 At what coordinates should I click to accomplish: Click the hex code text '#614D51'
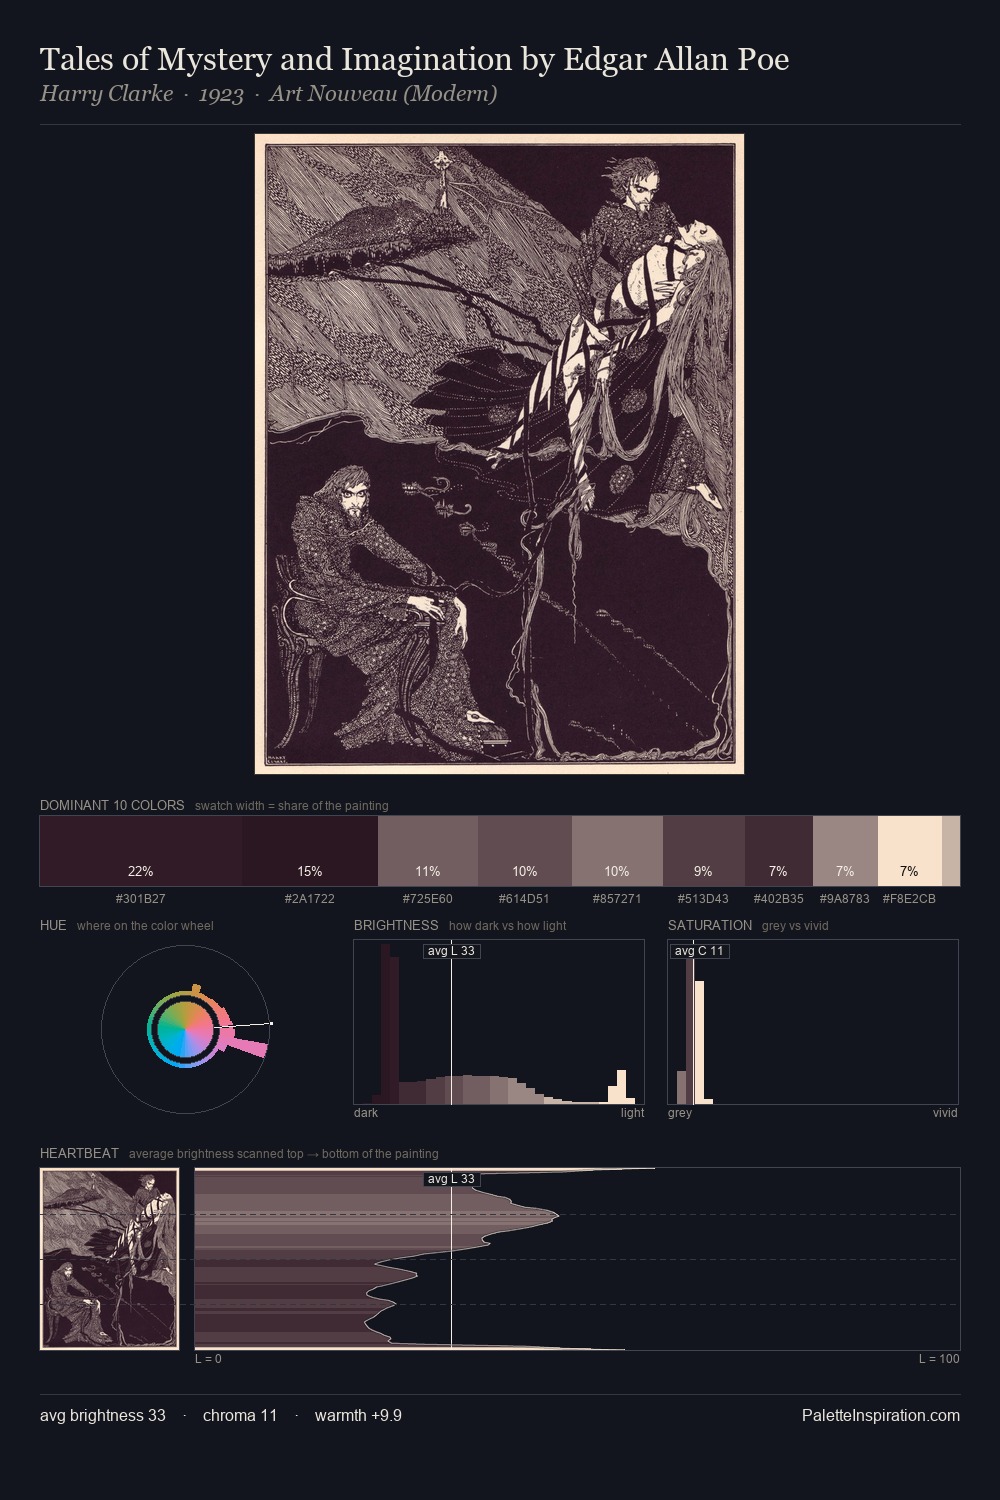525,898
